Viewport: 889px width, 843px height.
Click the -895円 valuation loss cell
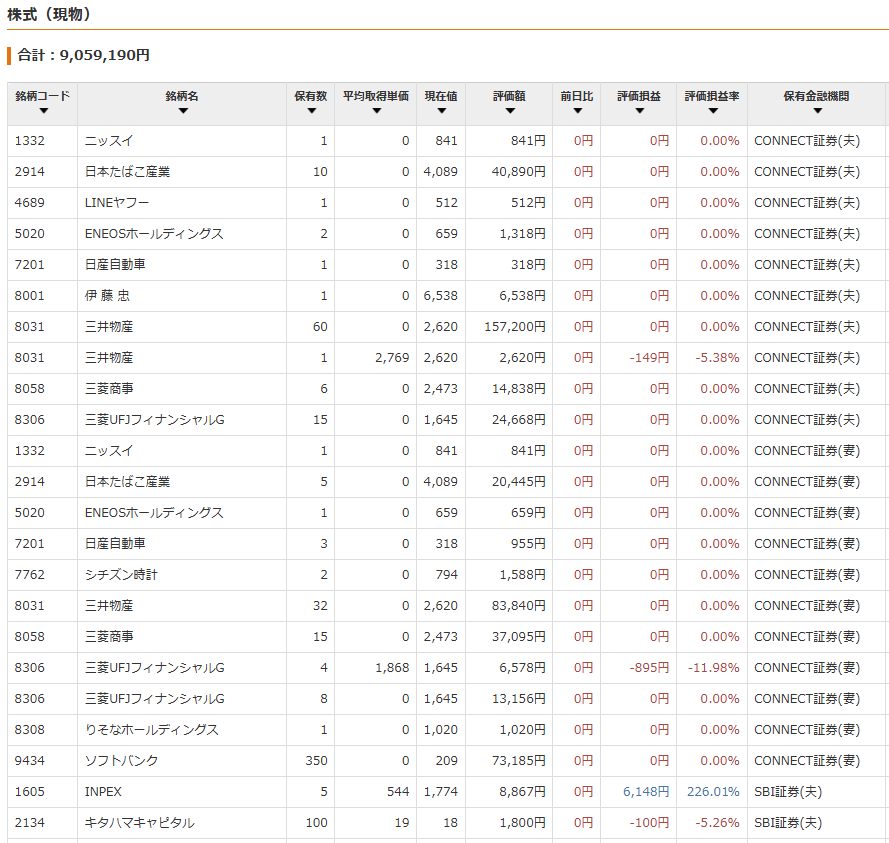pyautogui.click(x=638, y=668)
